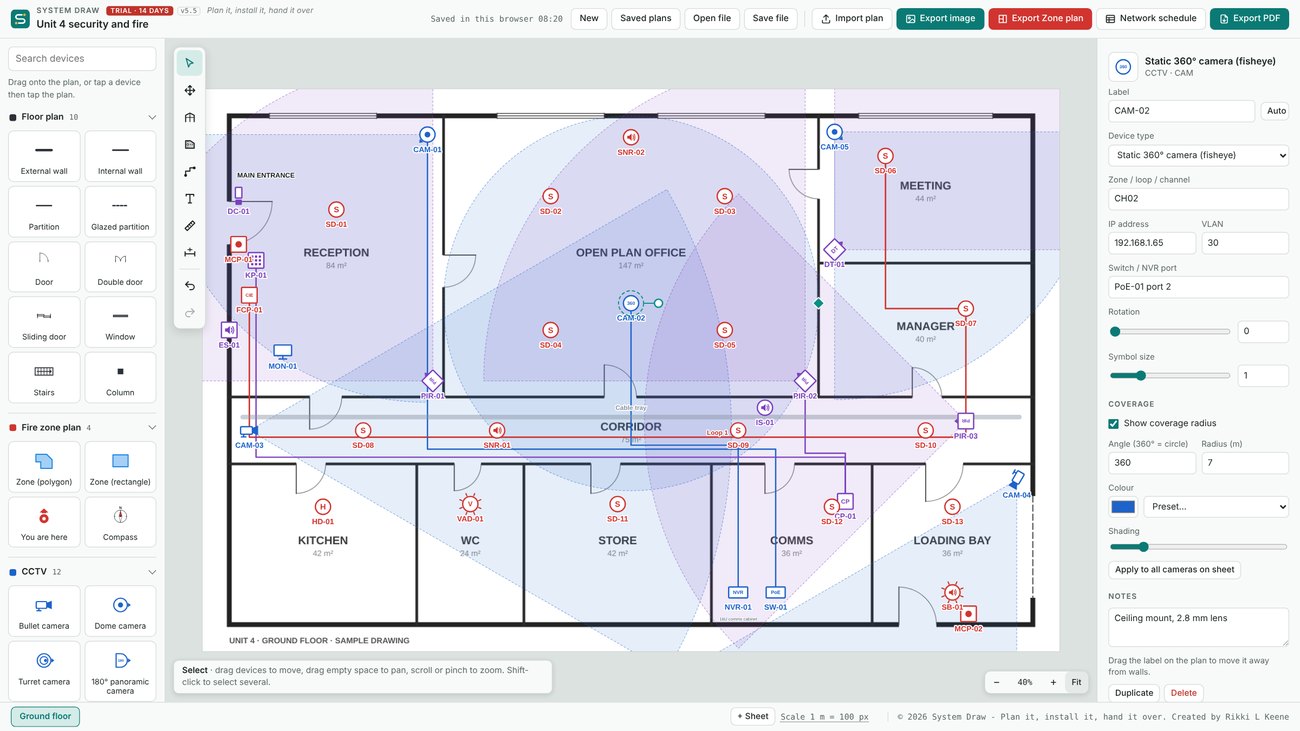Pick the Zone (rectangle) tile

pos(120,467)
